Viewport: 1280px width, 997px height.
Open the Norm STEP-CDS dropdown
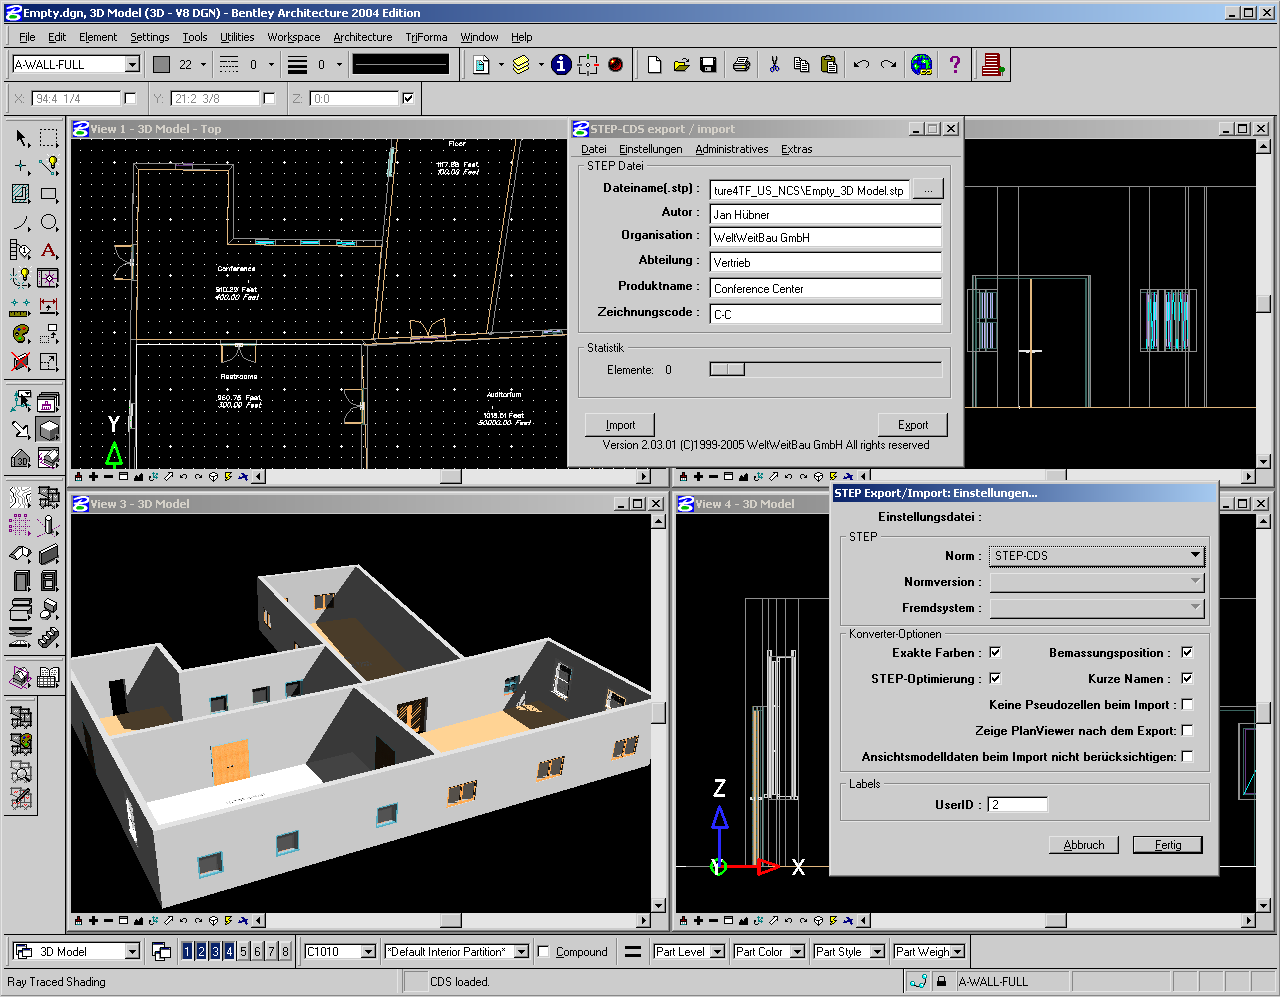(x=1097, y=555)
